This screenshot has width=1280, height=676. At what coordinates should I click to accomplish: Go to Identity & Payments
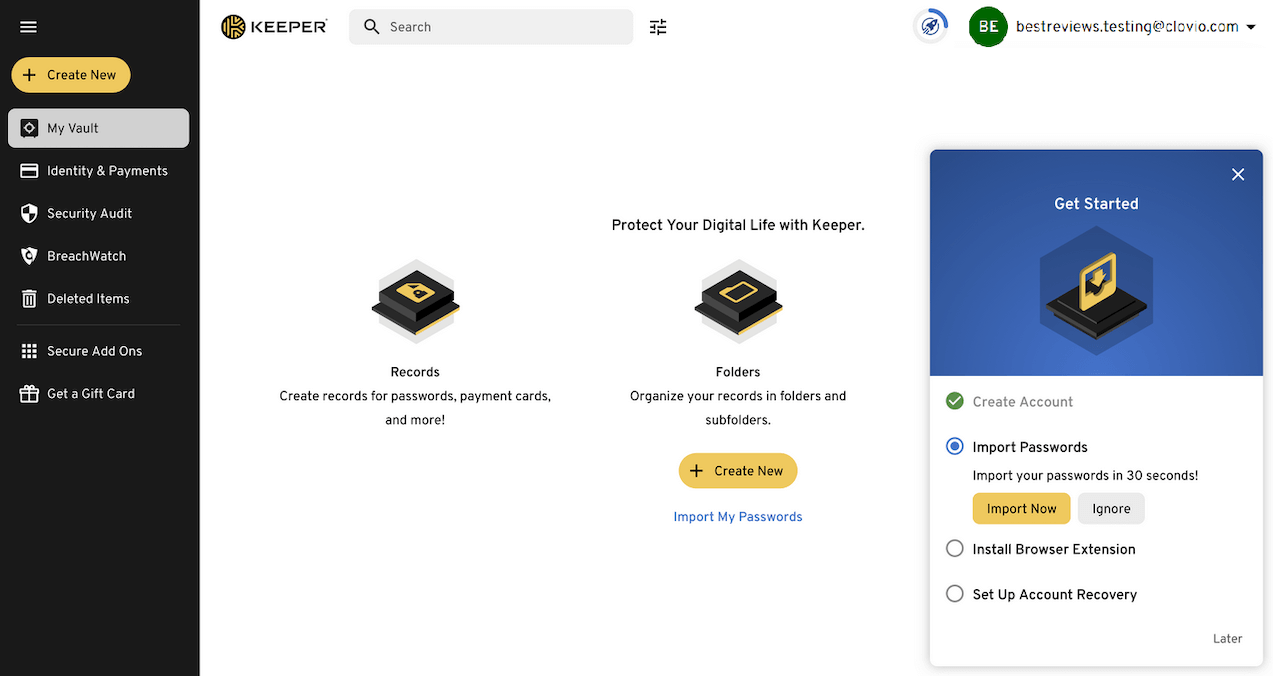107,171
